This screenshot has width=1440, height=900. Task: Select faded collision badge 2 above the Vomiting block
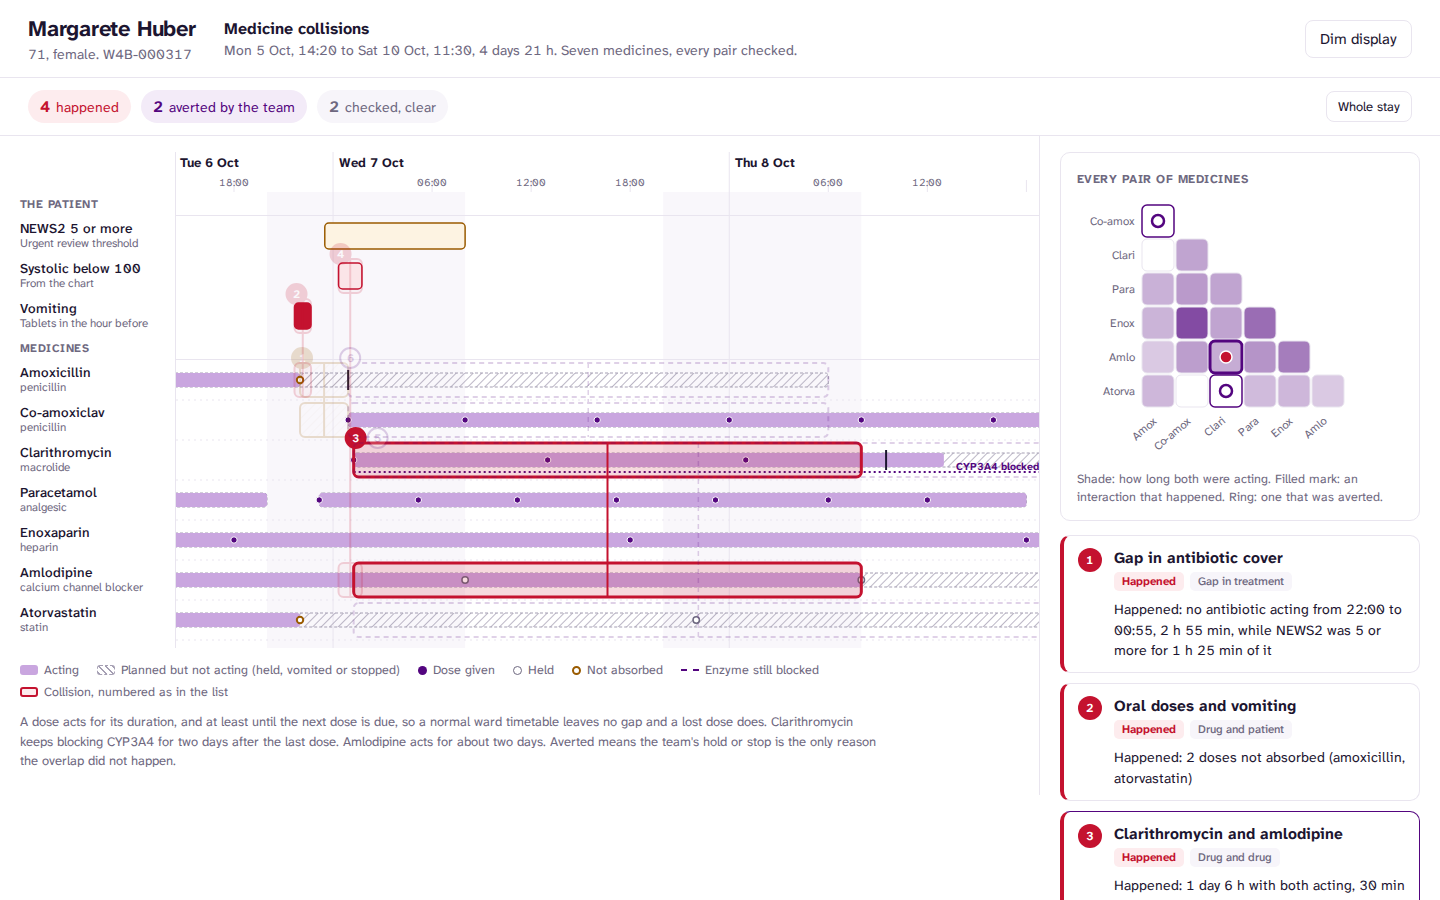[x=296, y=294]
